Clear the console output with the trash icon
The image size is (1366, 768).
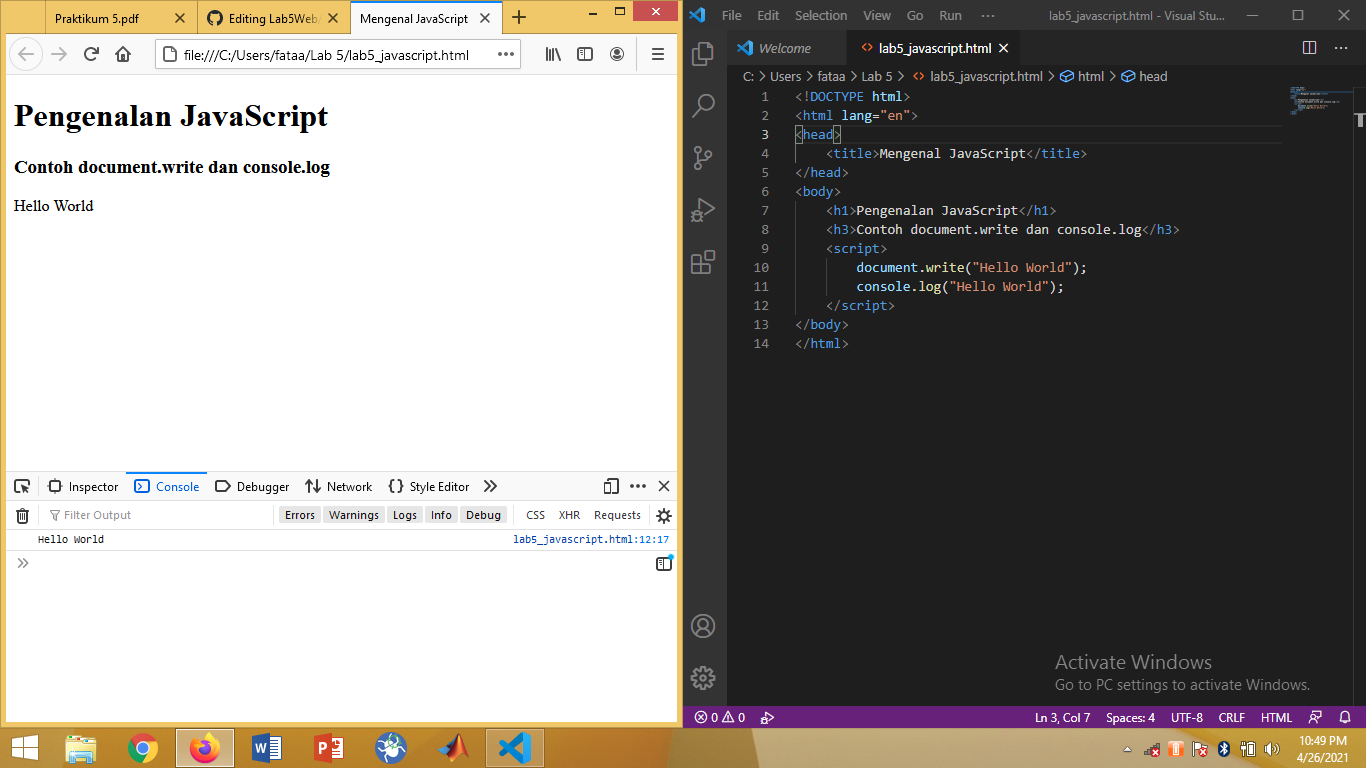(x=22, y=514)
